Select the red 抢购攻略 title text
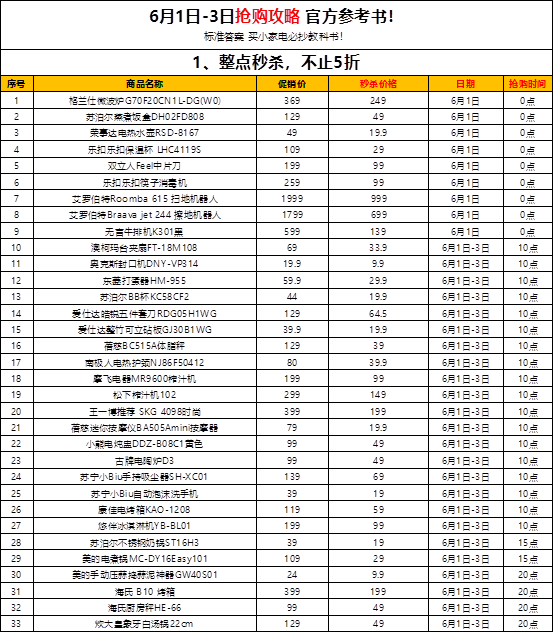The image size is (554, 633). point(268,17)
